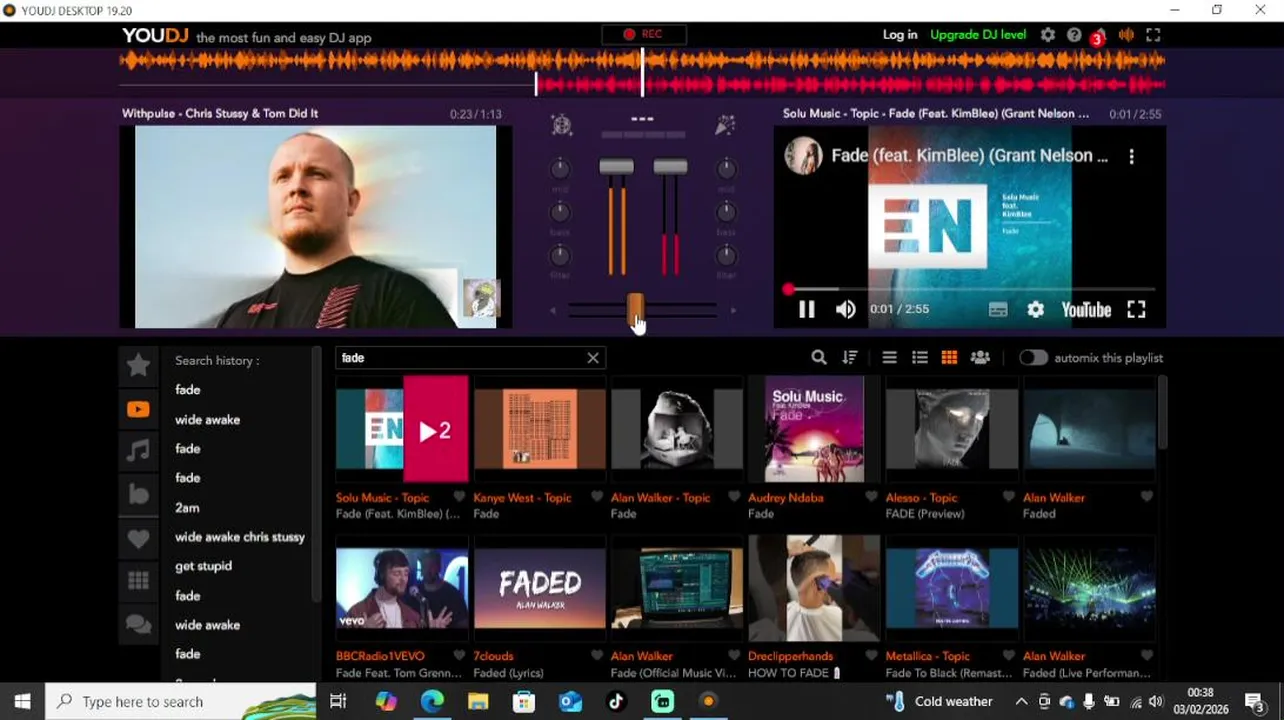Click Upgrade DJ level link

(978, 35)
